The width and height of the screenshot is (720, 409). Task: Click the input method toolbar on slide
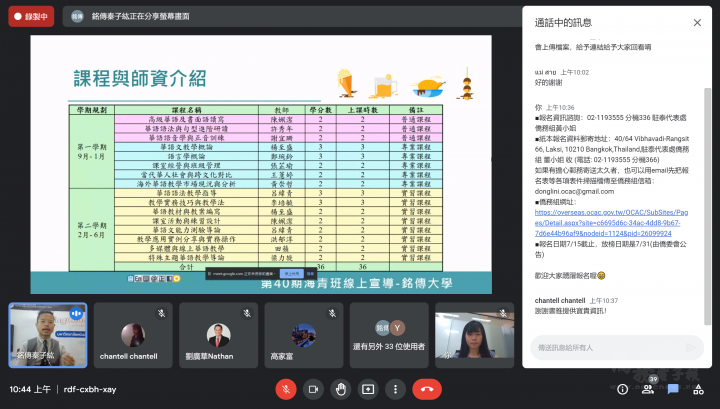pyautogui.click(x=154, y=279)
